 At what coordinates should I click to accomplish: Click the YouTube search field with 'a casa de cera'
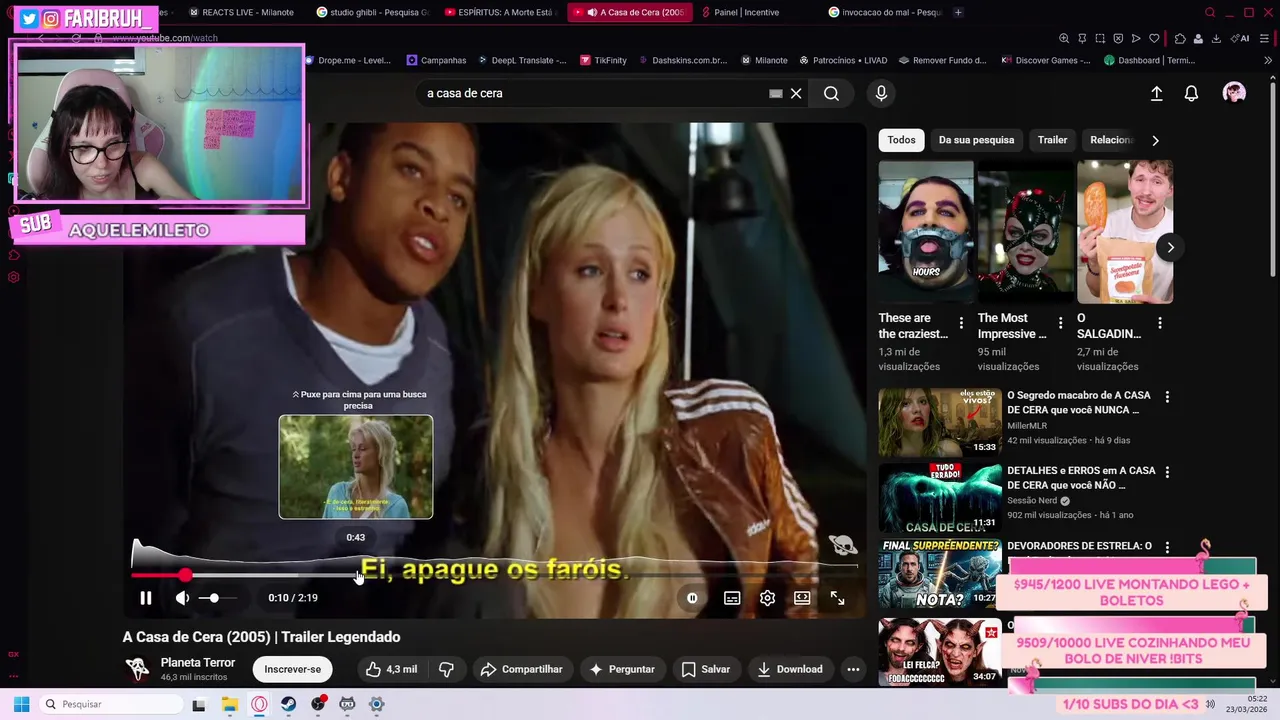point(590,93)
